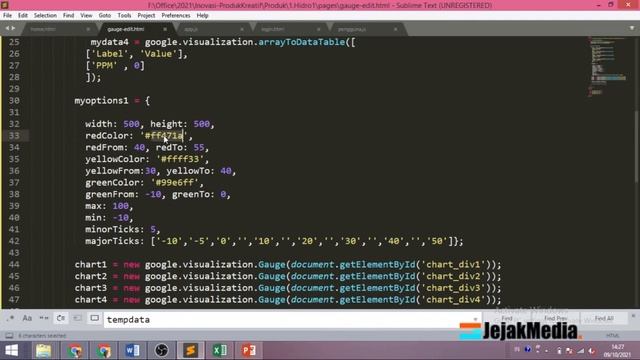This screenshot has height=360, width=640.
Task: Click line number 30 in gutter
Action: tap(14, 100)
